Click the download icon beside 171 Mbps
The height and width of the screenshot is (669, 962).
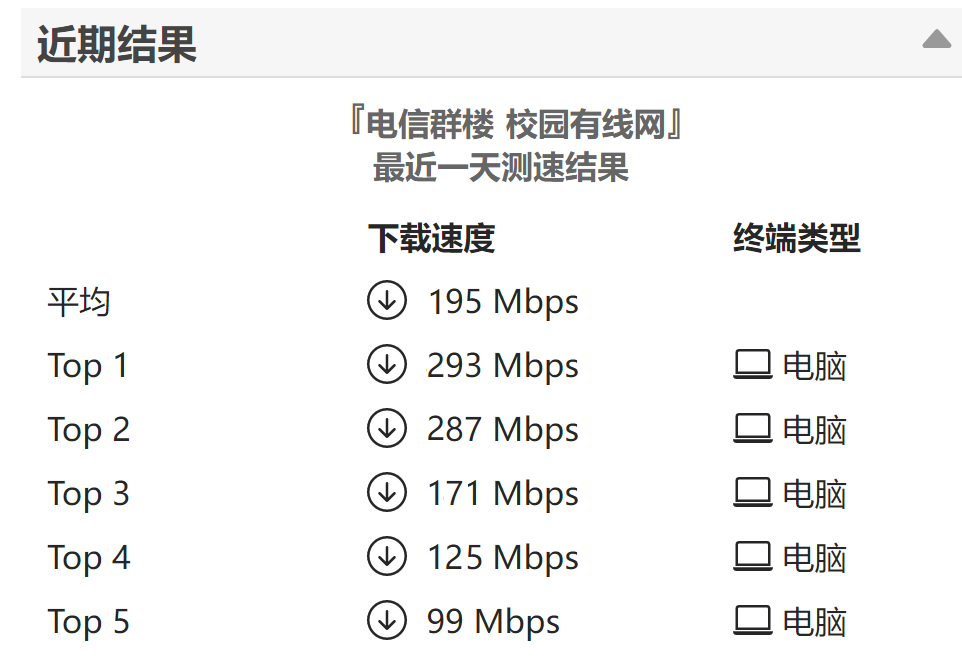pyautogui.click(x=387, y=492)
